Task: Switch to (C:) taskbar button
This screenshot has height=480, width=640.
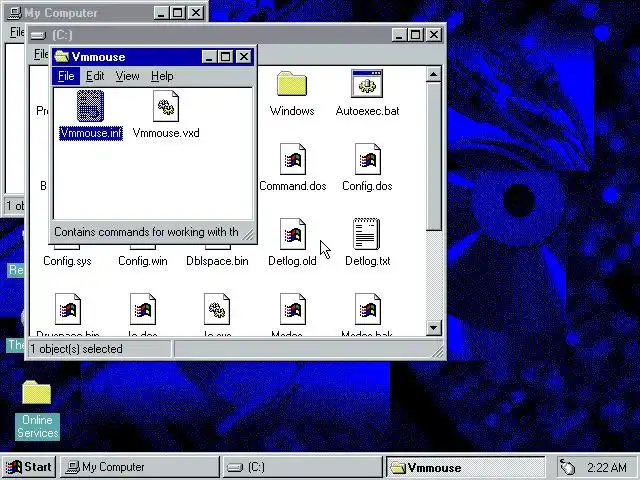Action: tap(303, 467)
